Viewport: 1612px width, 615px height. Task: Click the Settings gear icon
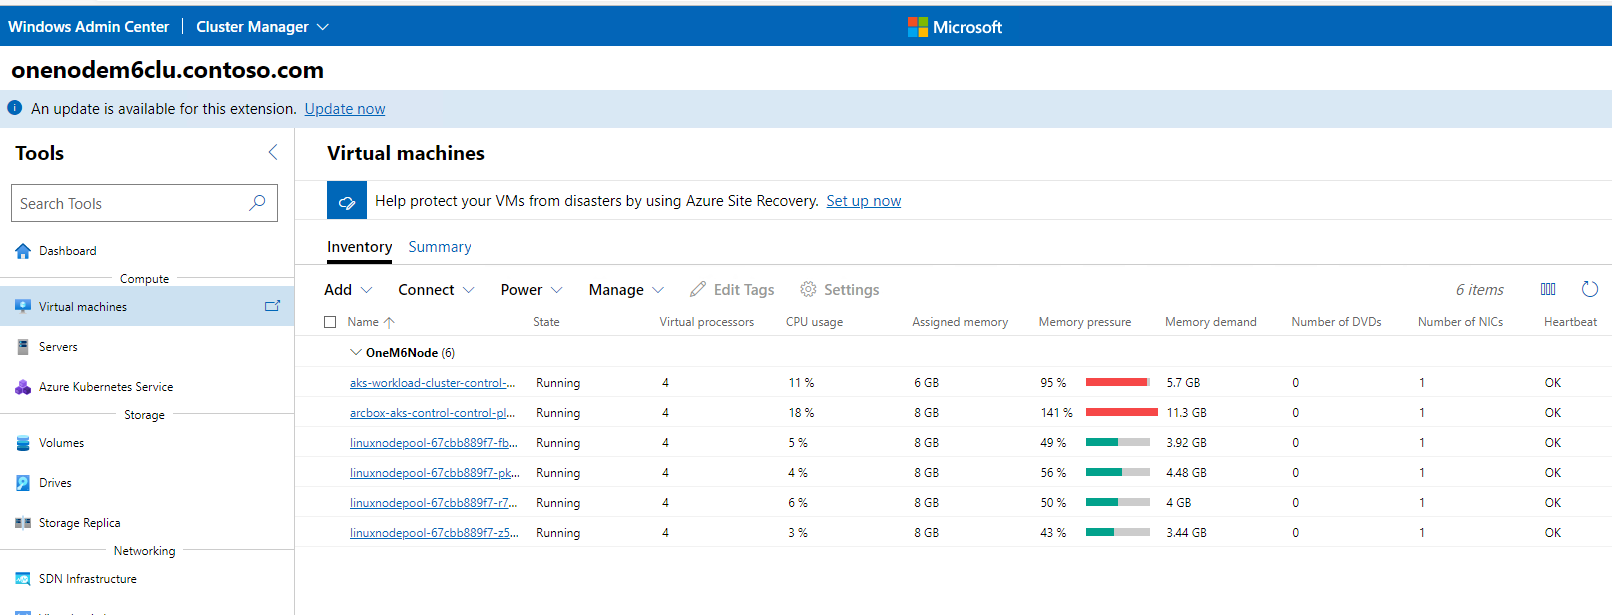pos(808,289)
